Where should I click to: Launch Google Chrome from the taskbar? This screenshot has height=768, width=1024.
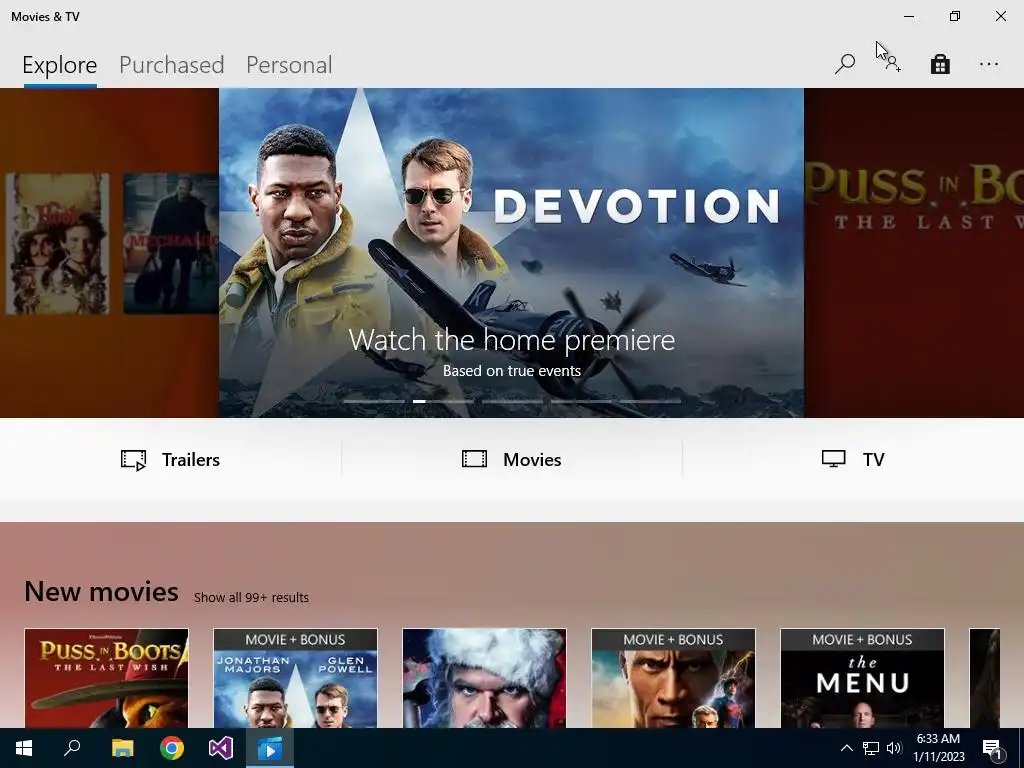pyautogui.click(x=172, y=748)
